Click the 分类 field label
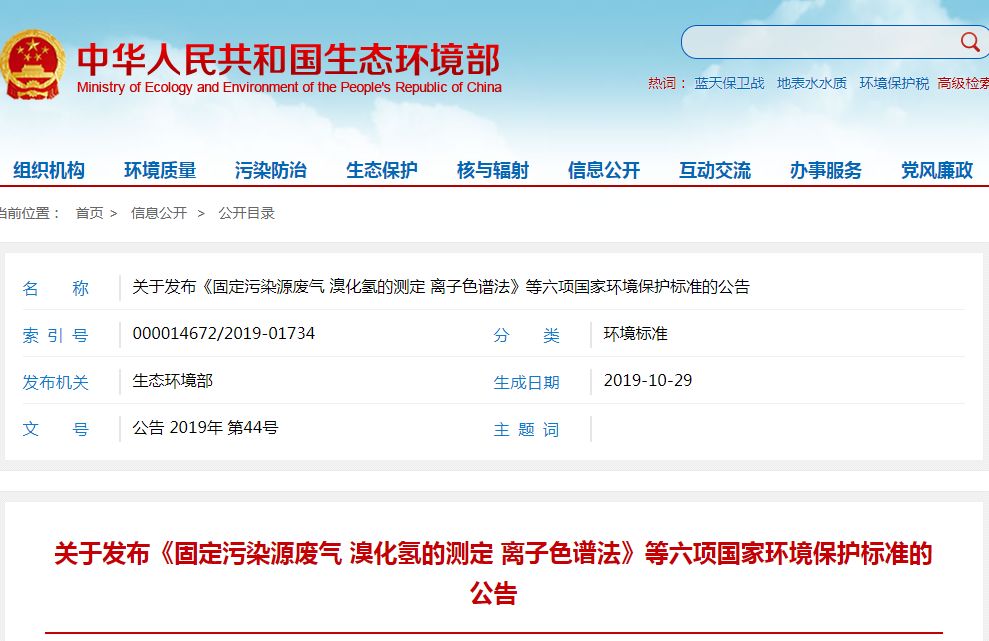 point(526,335)
